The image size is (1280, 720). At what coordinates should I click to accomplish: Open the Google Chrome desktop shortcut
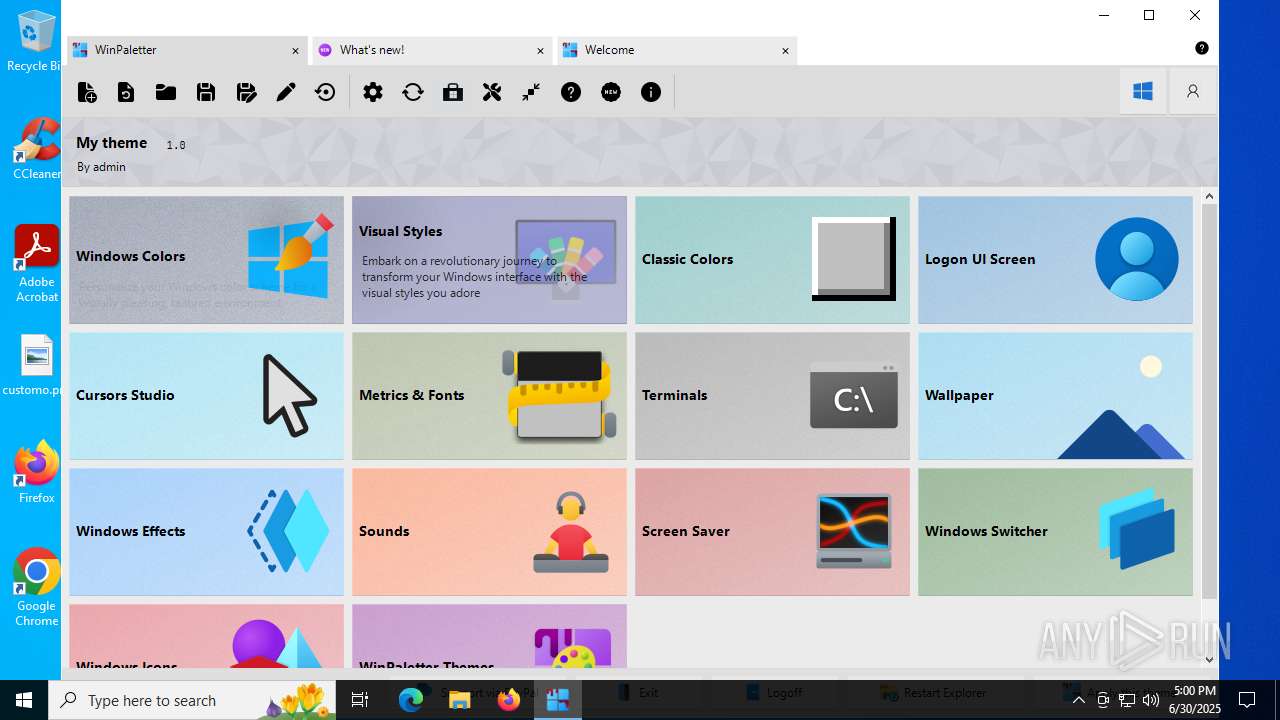(36, 587)
